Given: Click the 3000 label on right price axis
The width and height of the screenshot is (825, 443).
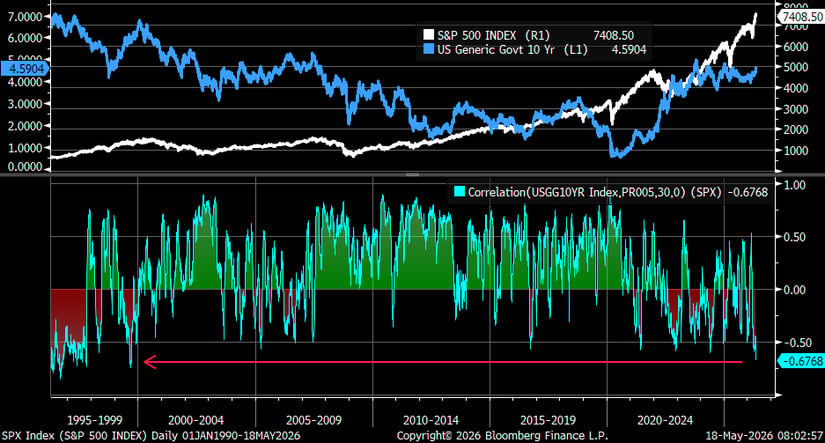Looking at the screenshot, I should [x=796, y=109].
